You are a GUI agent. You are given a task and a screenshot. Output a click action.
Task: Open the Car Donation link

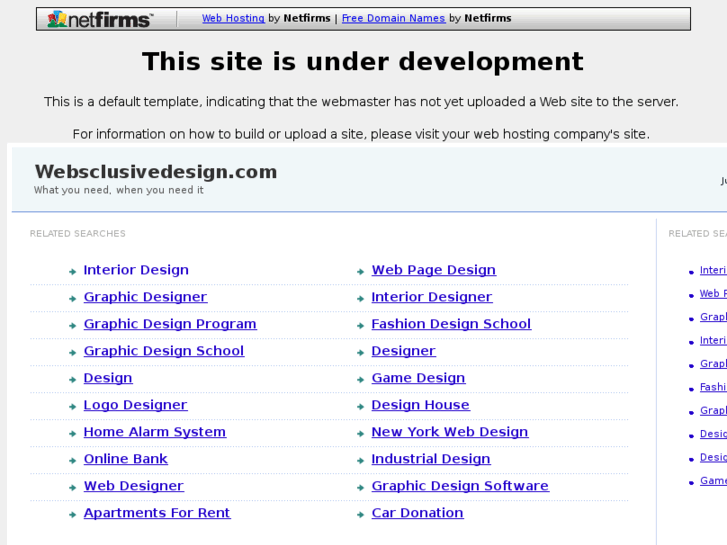417,513
